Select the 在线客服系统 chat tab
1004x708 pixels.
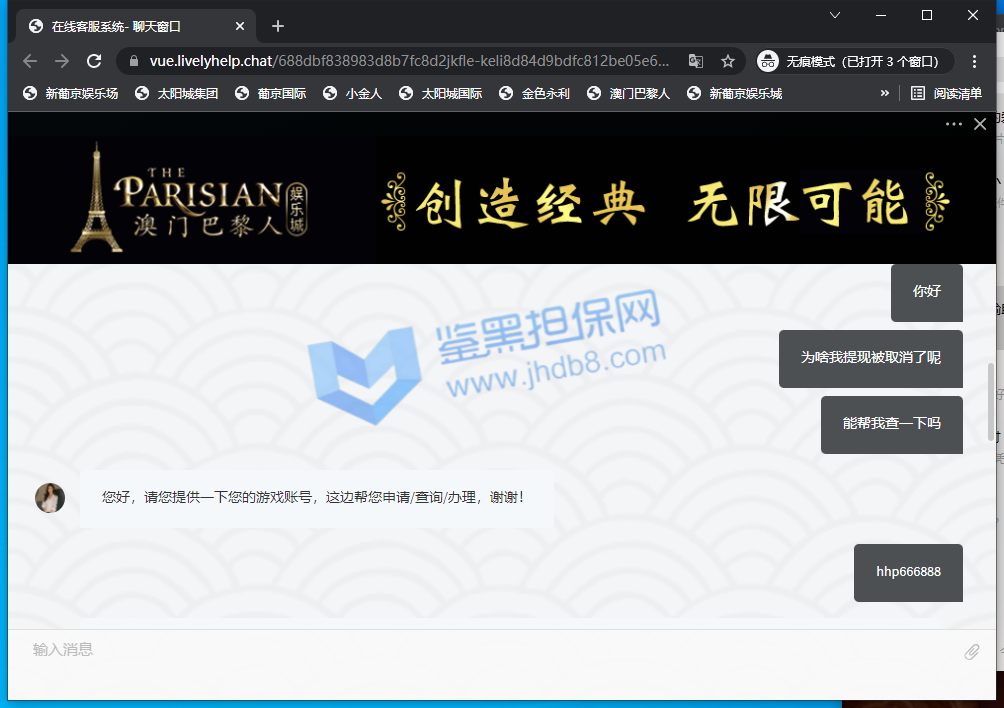130,26
